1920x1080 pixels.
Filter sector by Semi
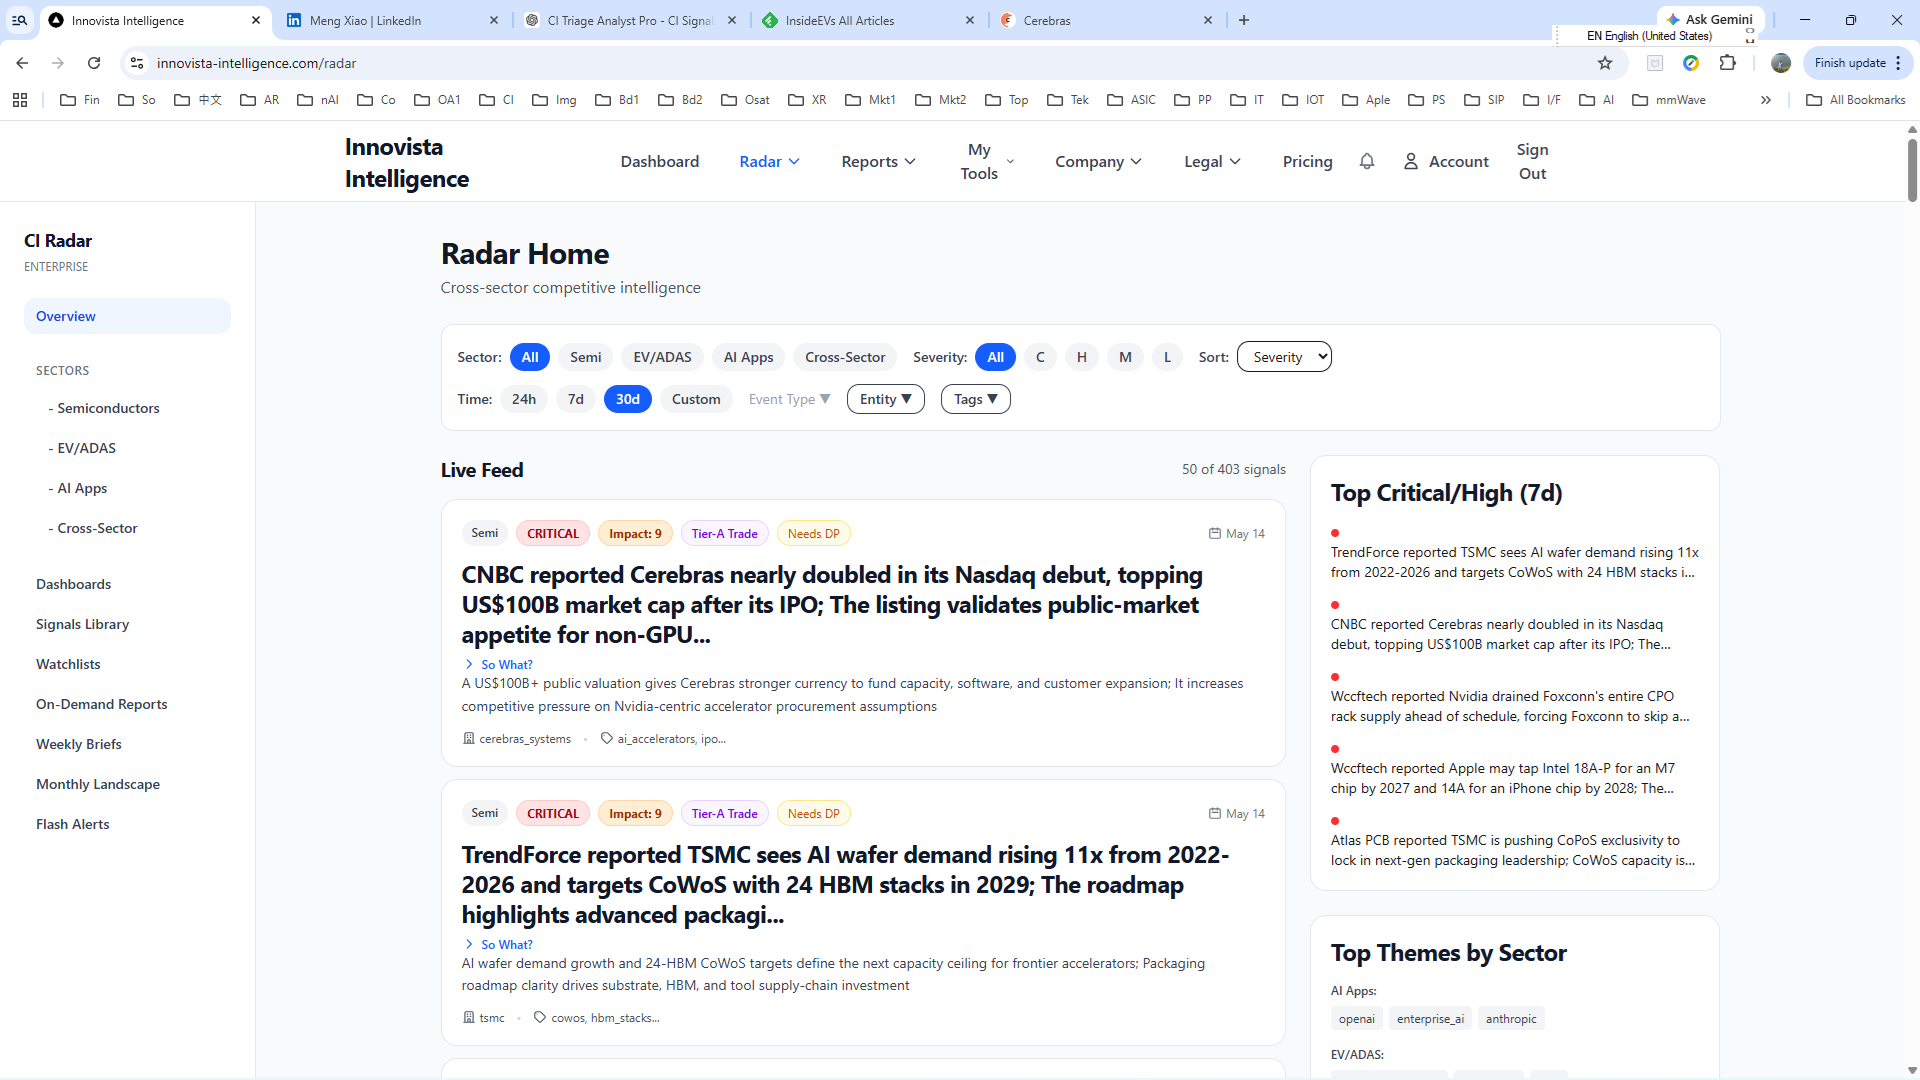[586, 357]
